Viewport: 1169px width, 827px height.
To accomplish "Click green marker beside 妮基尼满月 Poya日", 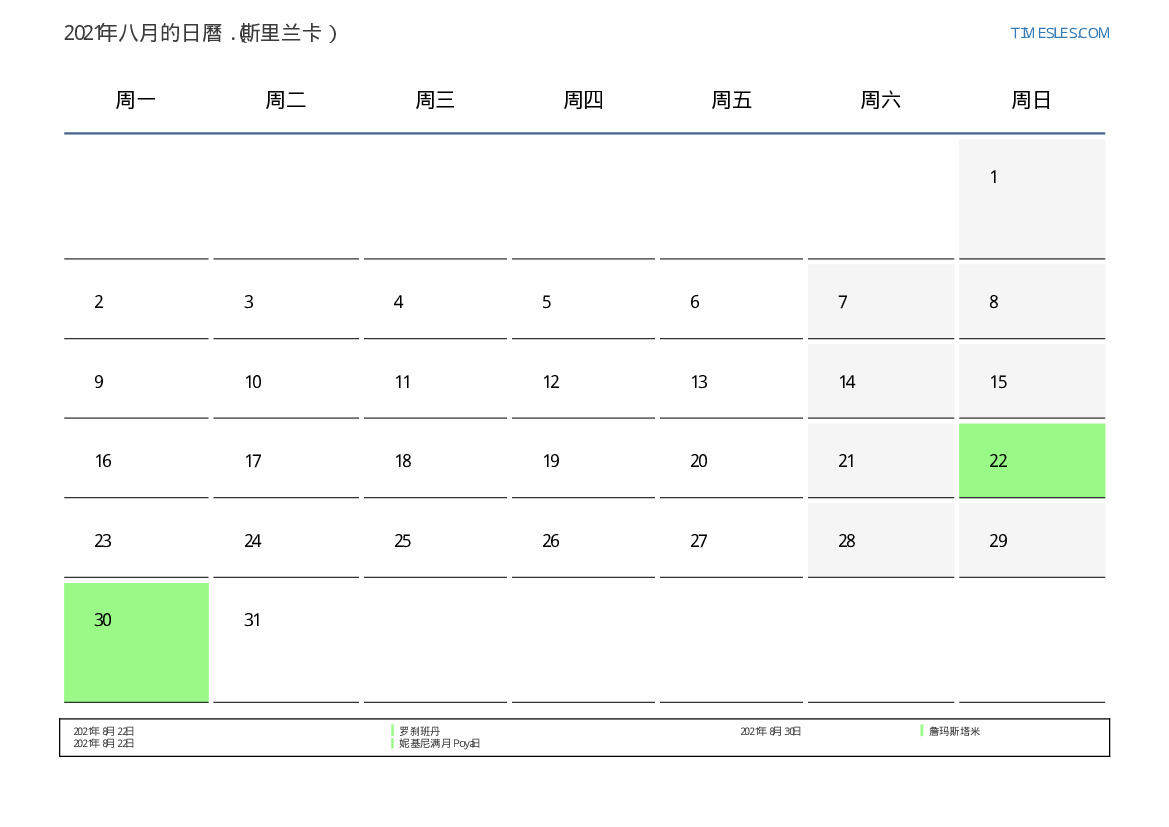I will [392, 743].
